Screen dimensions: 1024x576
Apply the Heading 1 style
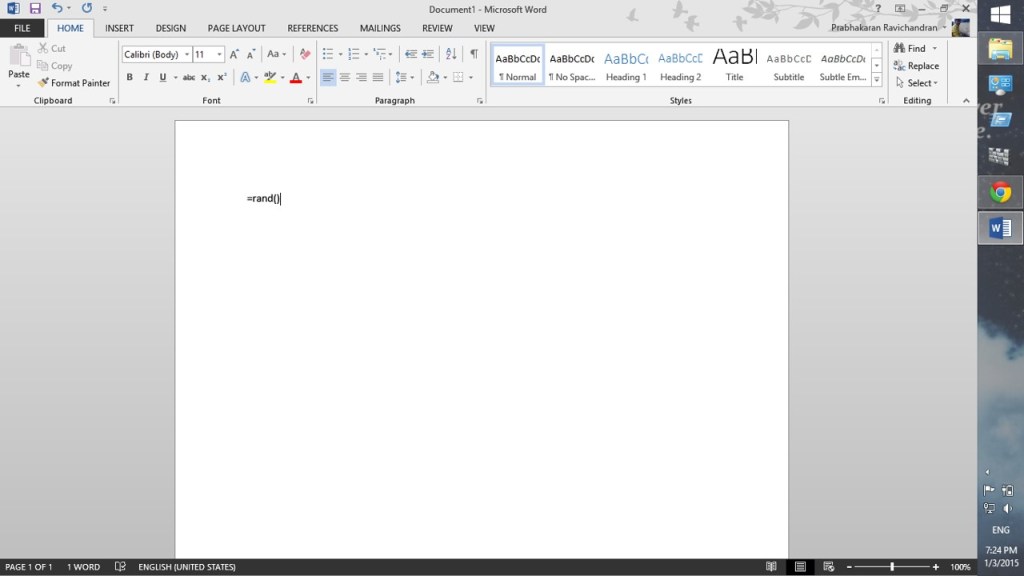(626, 66)
